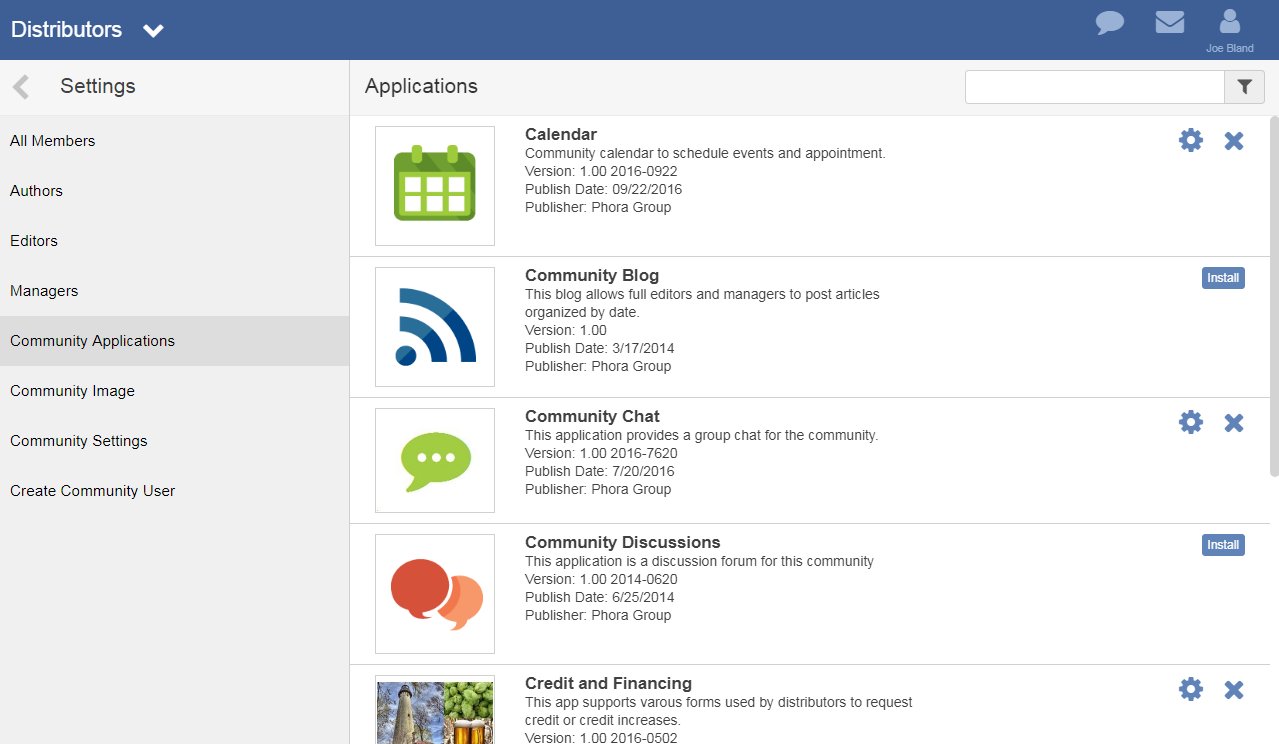Image resolution: width=1279 pixels, height=744 pixels.
Task: Click the Calendar app title
Action: [561, 134]
